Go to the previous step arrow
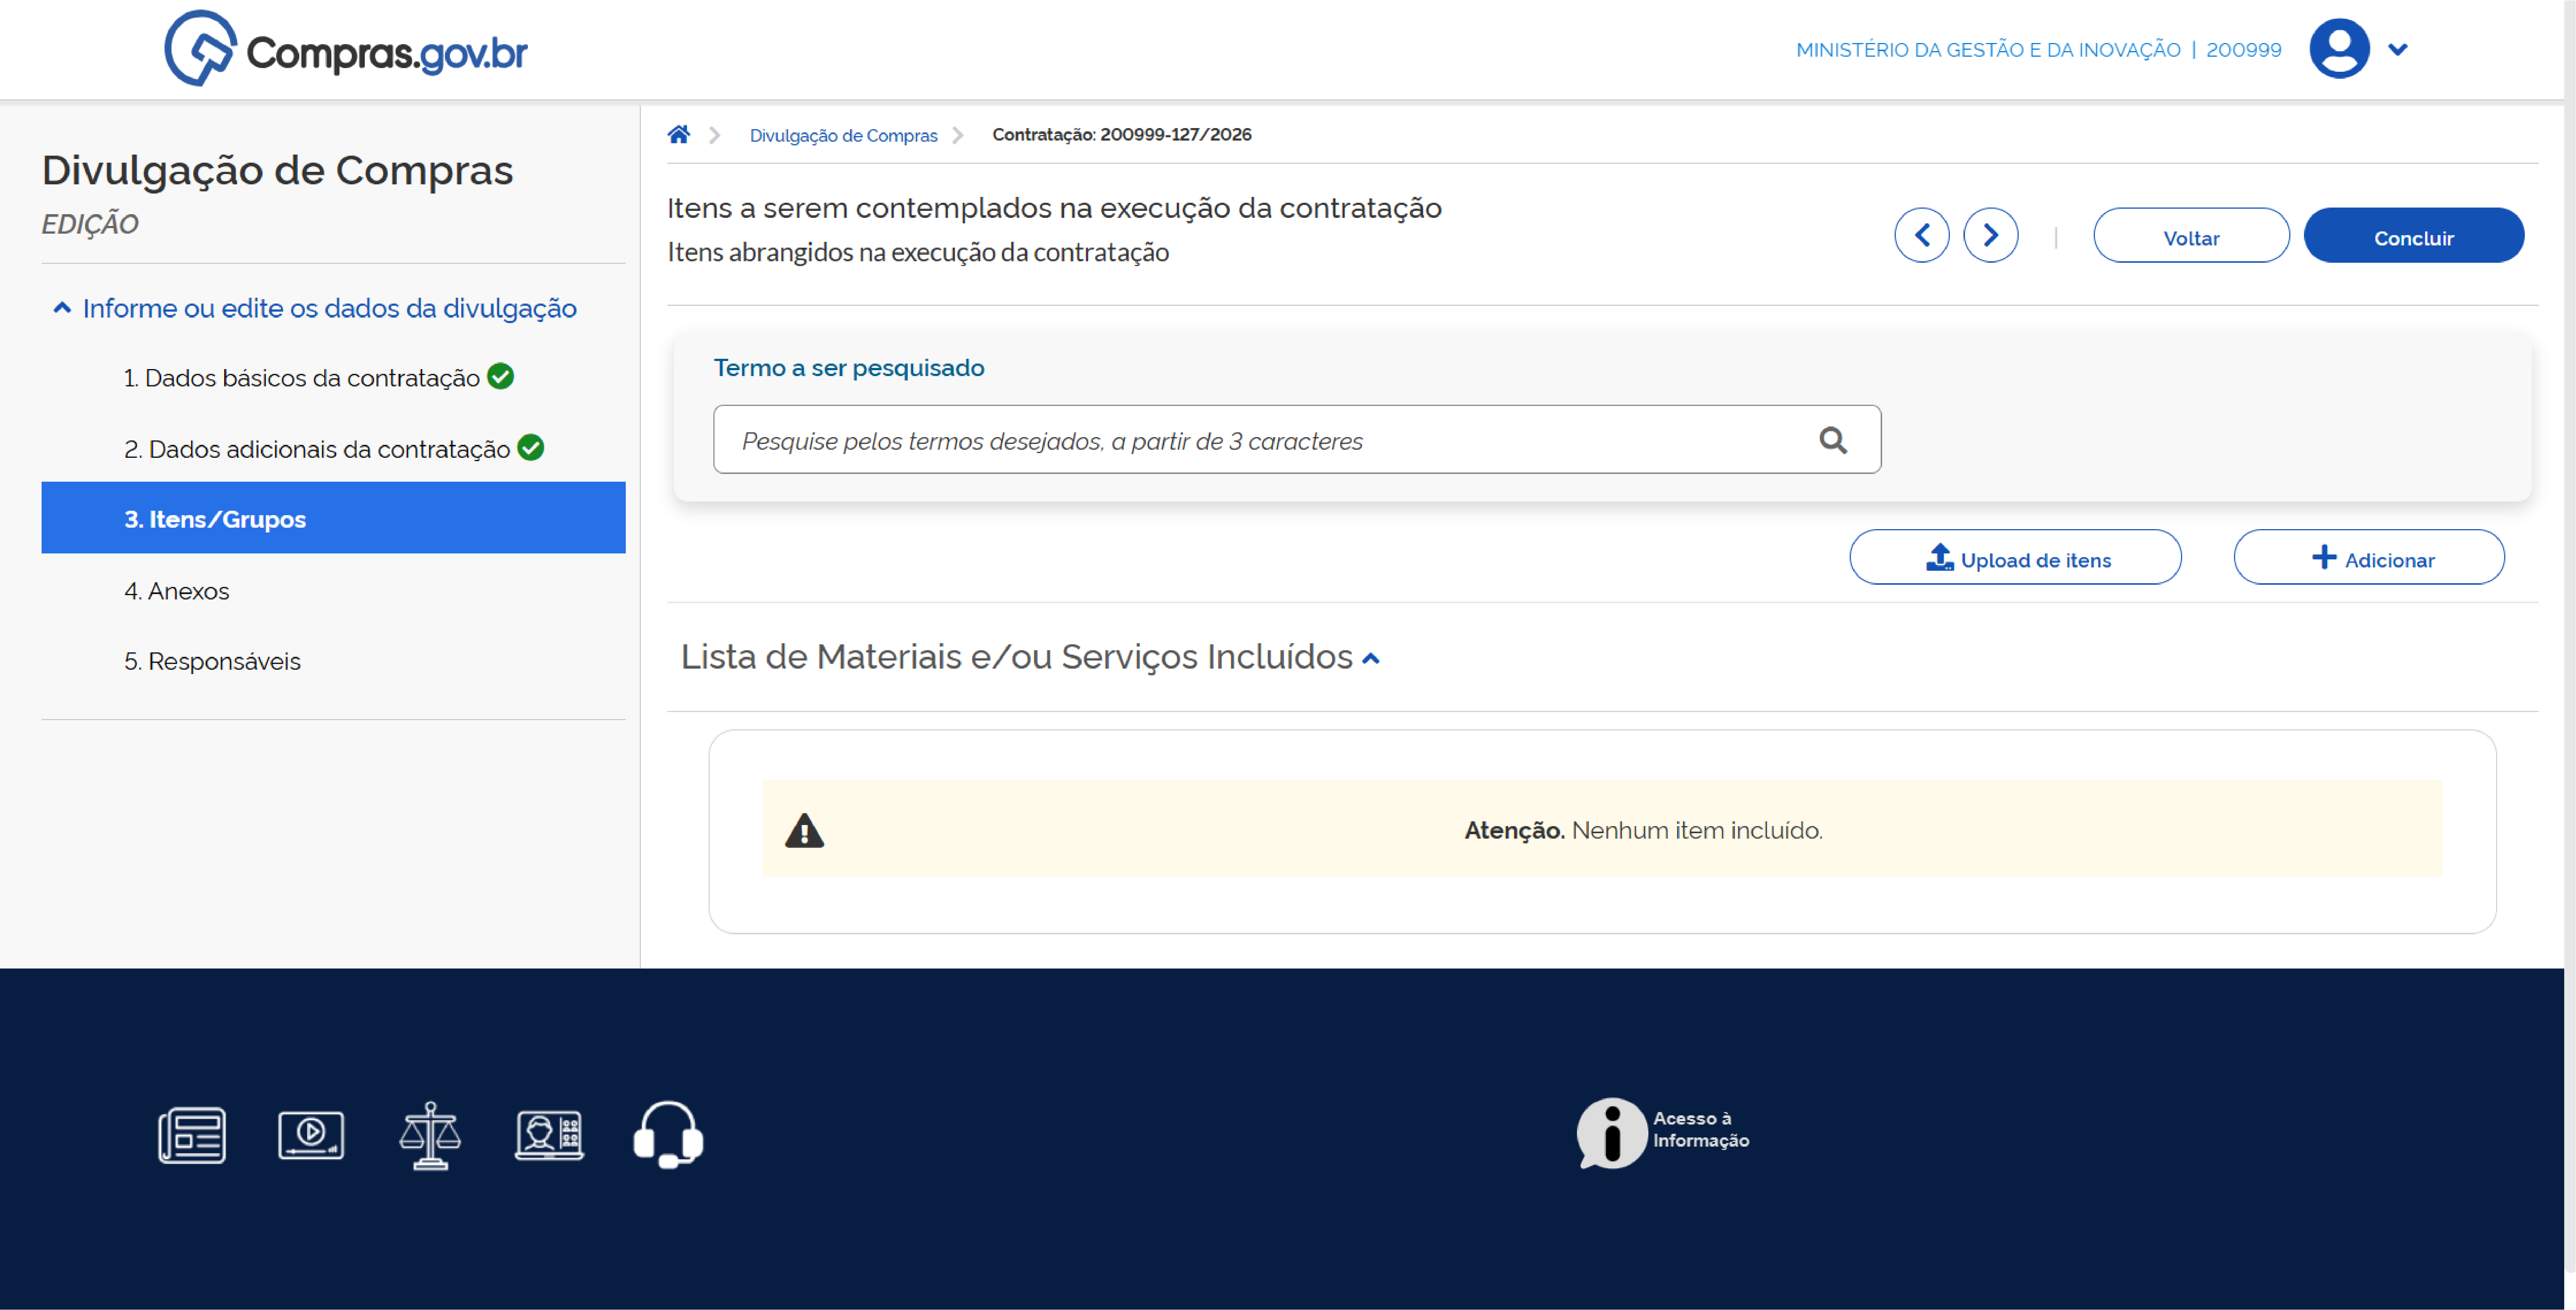2576x1310 pixels. click(1921, 235)
